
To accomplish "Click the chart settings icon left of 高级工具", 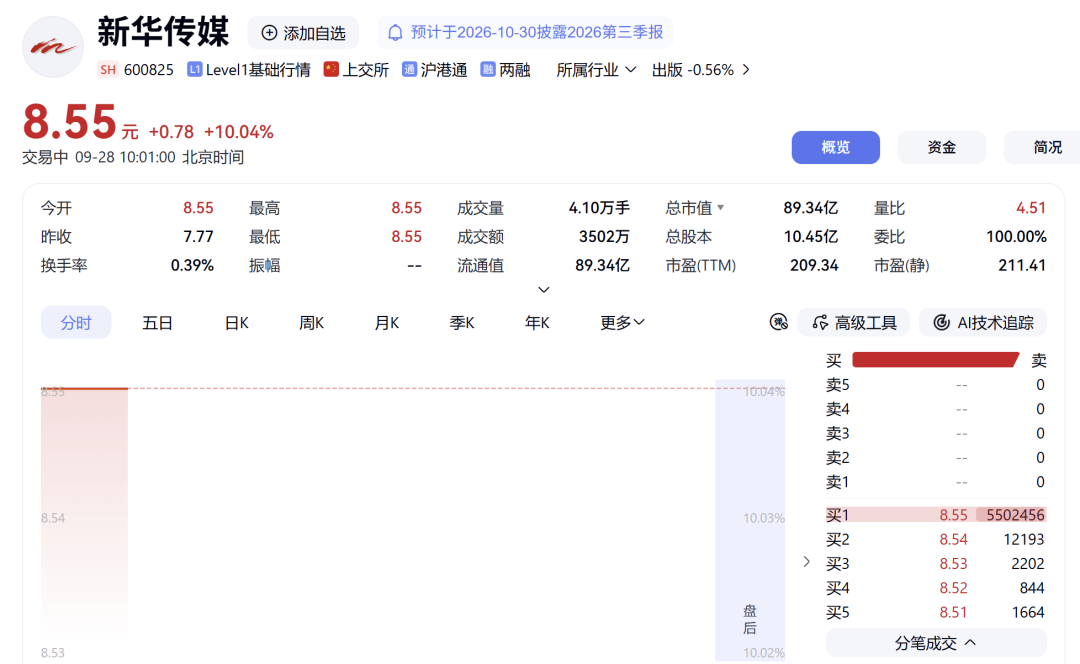I will [778, 322].
